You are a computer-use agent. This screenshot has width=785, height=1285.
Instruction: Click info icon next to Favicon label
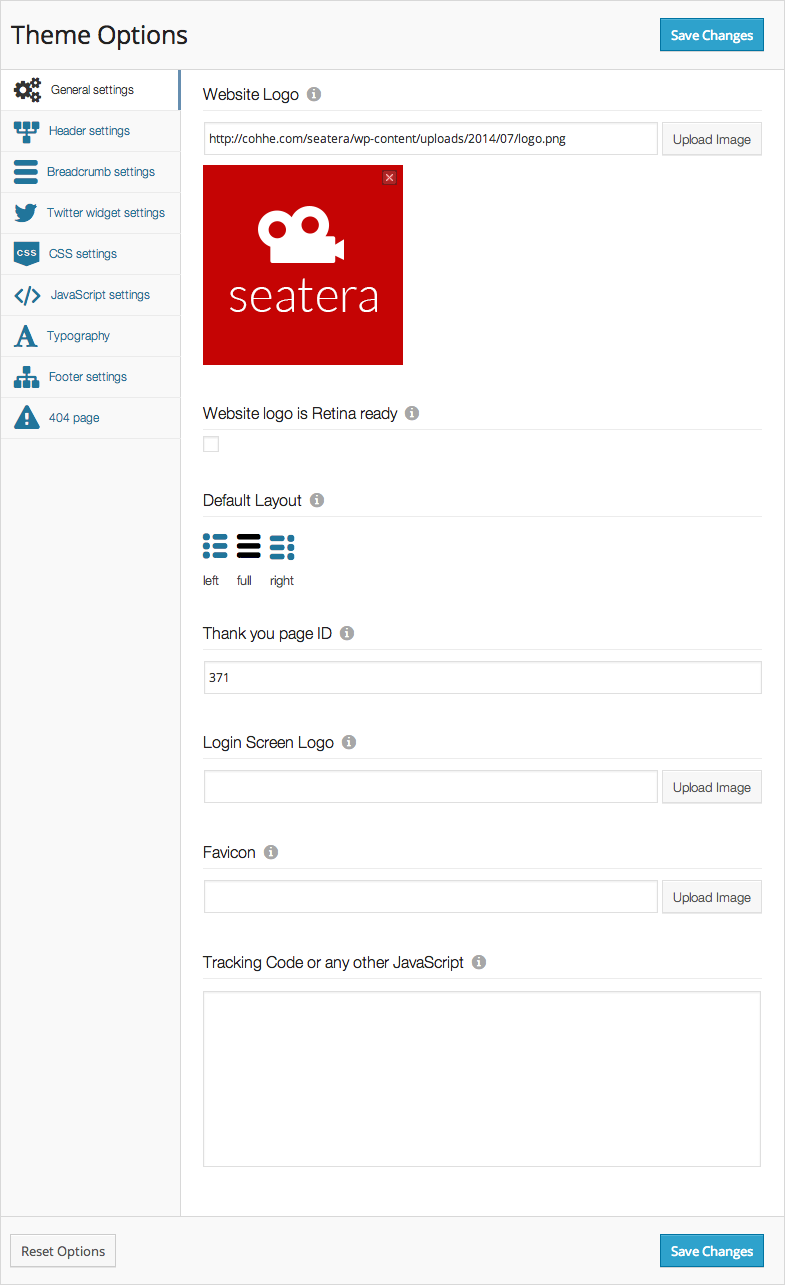coord(271,852)
